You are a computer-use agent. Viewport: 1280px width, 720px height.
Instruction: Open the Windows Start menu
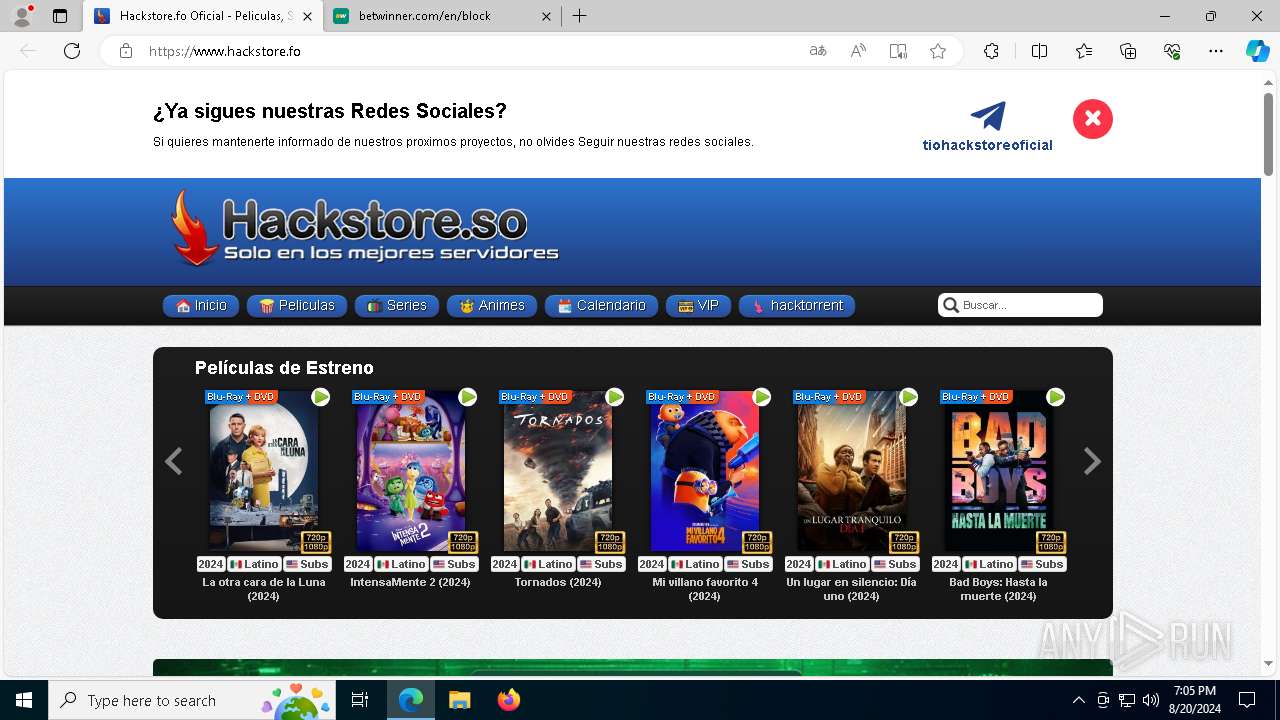[x=24, y=700]
